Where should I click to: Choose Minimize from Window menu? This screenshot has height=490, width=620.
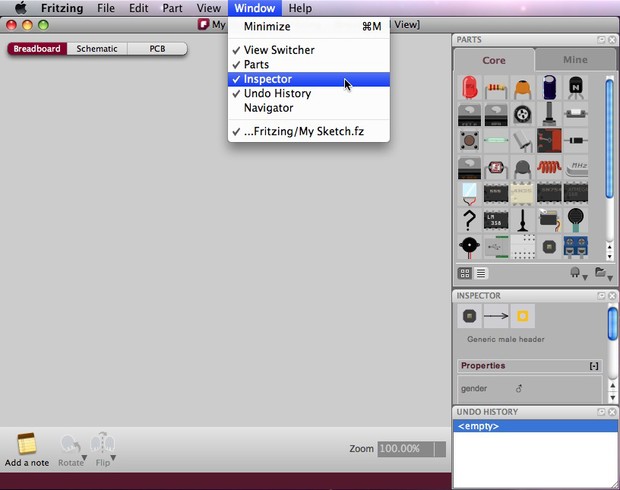pos(309,26)
